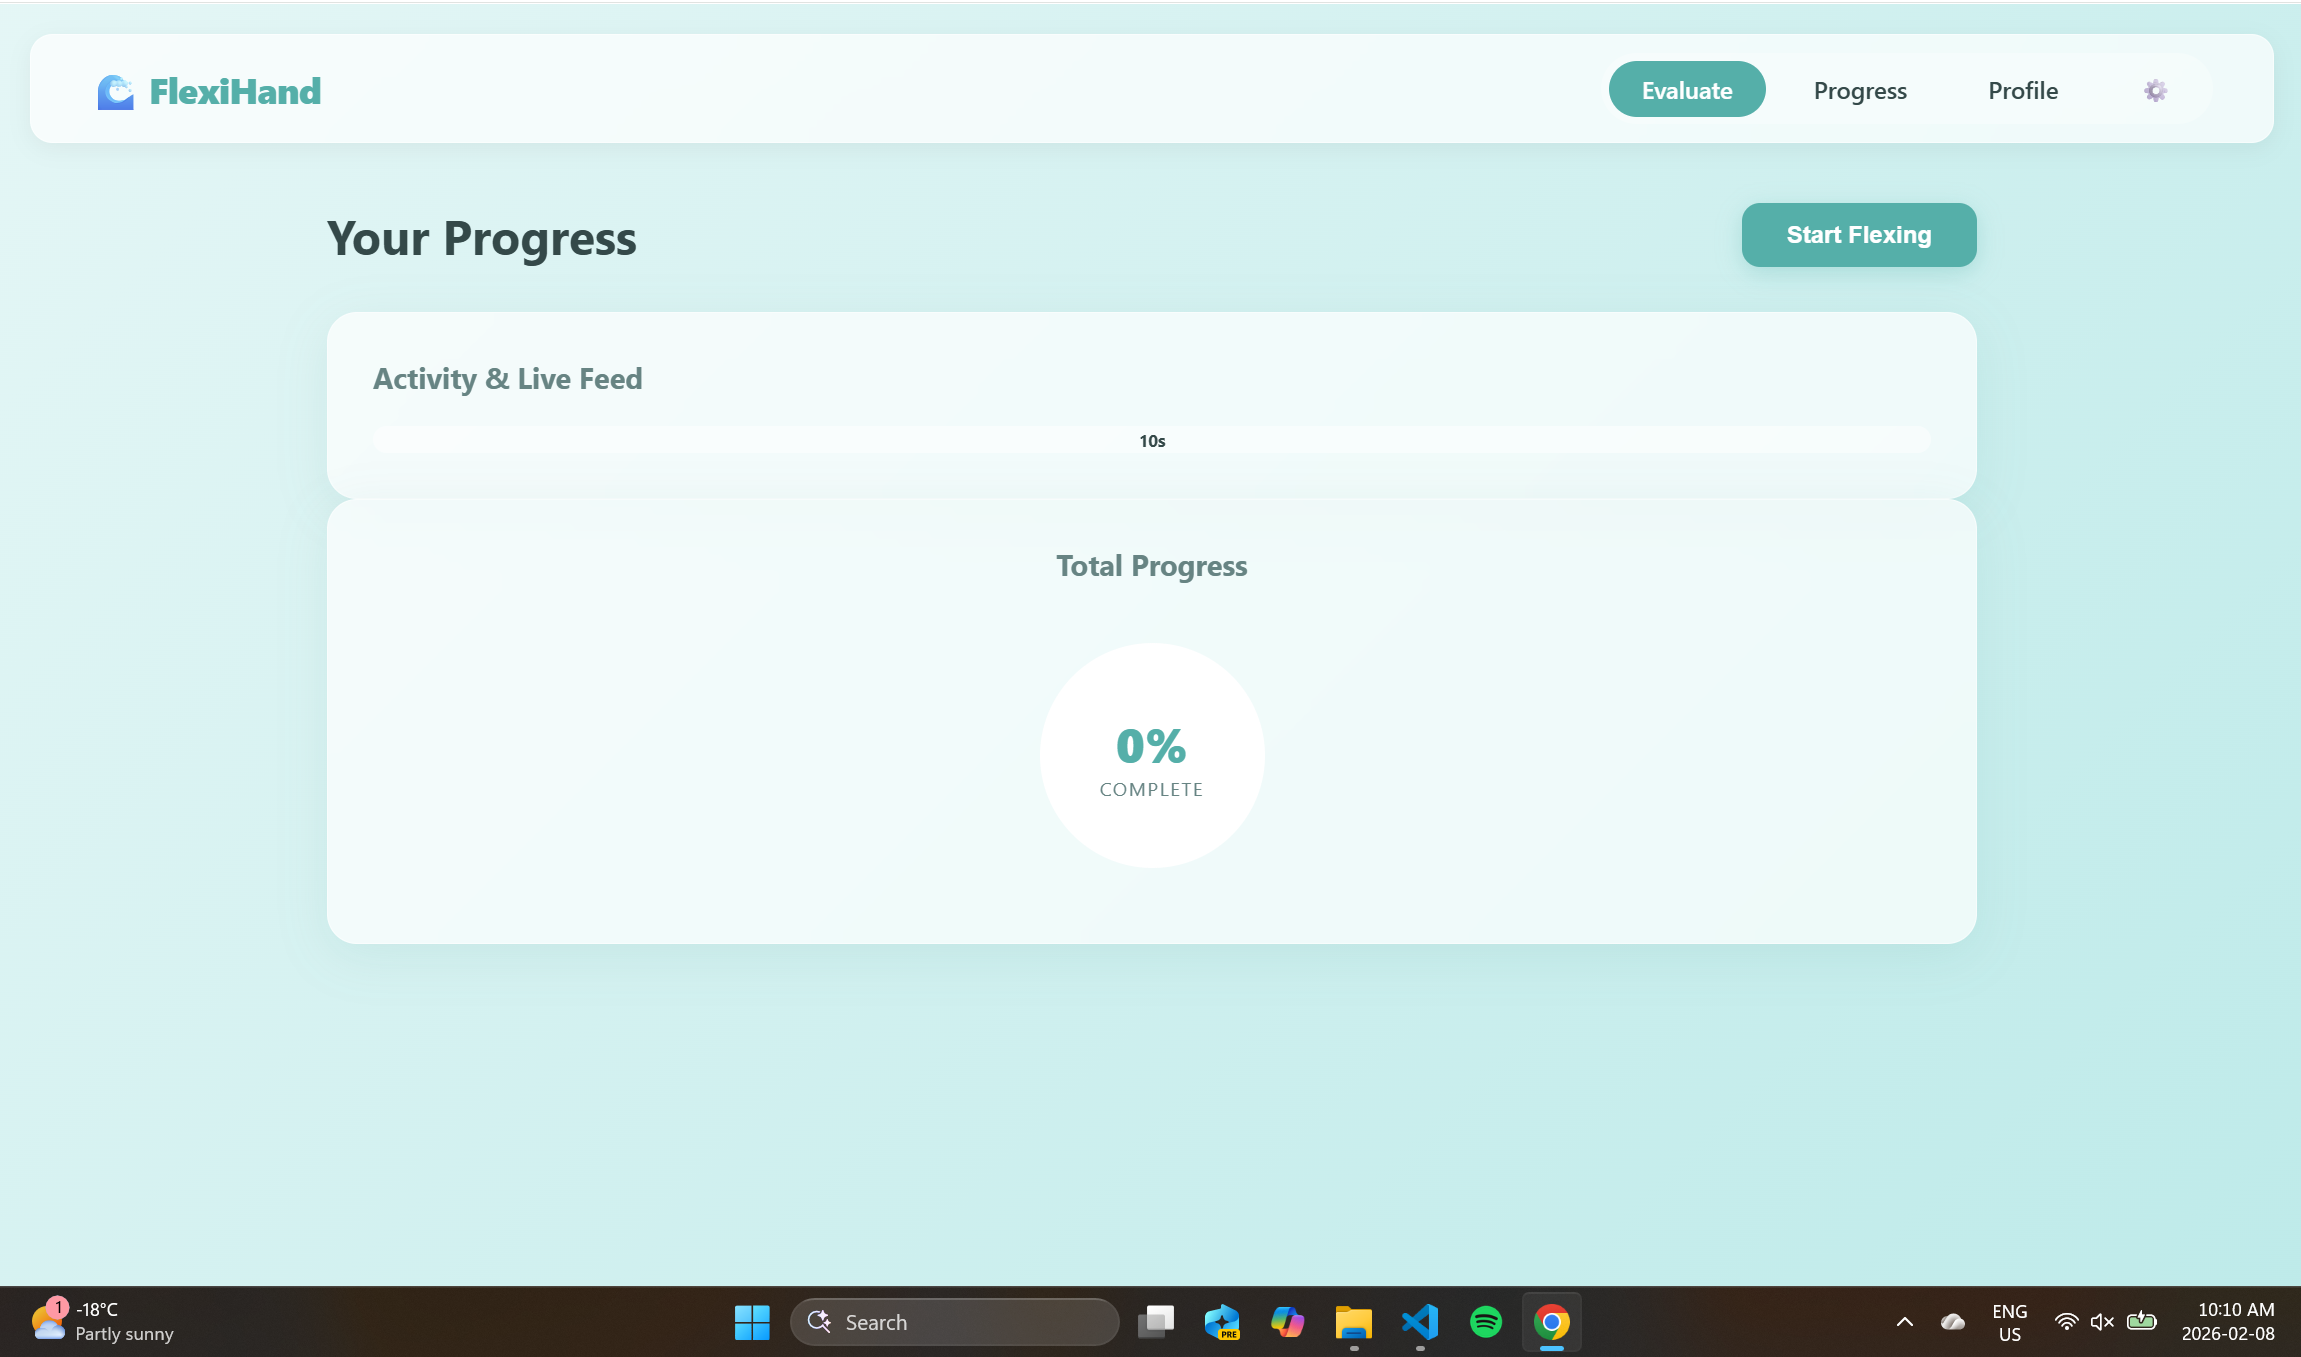Show hidden system tray icons chevron

tap(1904, 1322)
